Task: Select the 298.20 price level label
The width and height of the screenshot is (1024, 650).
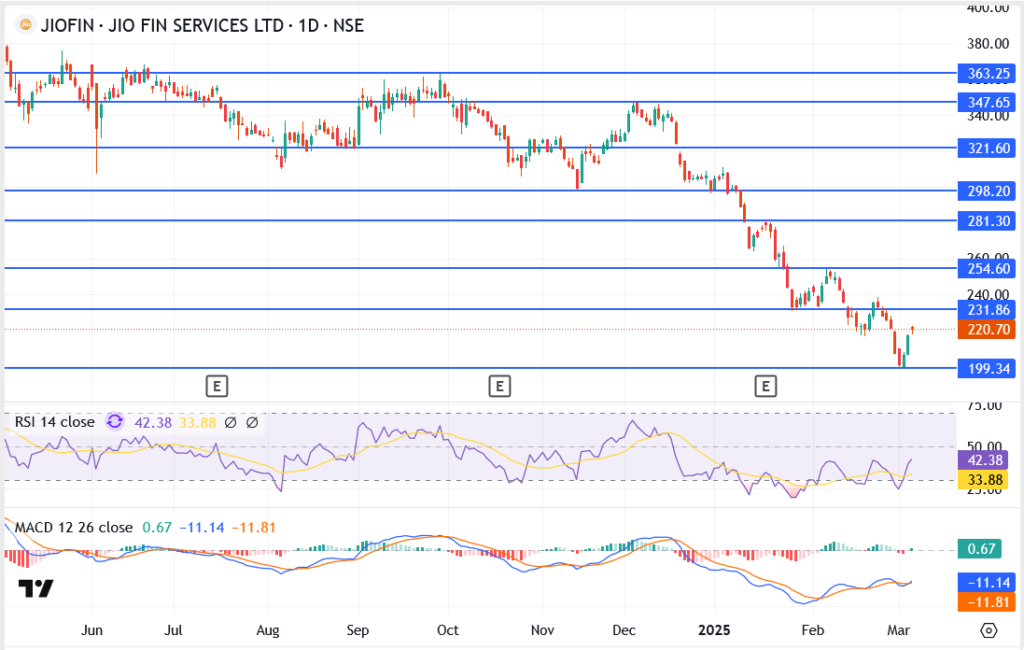Action: (986, 190)
